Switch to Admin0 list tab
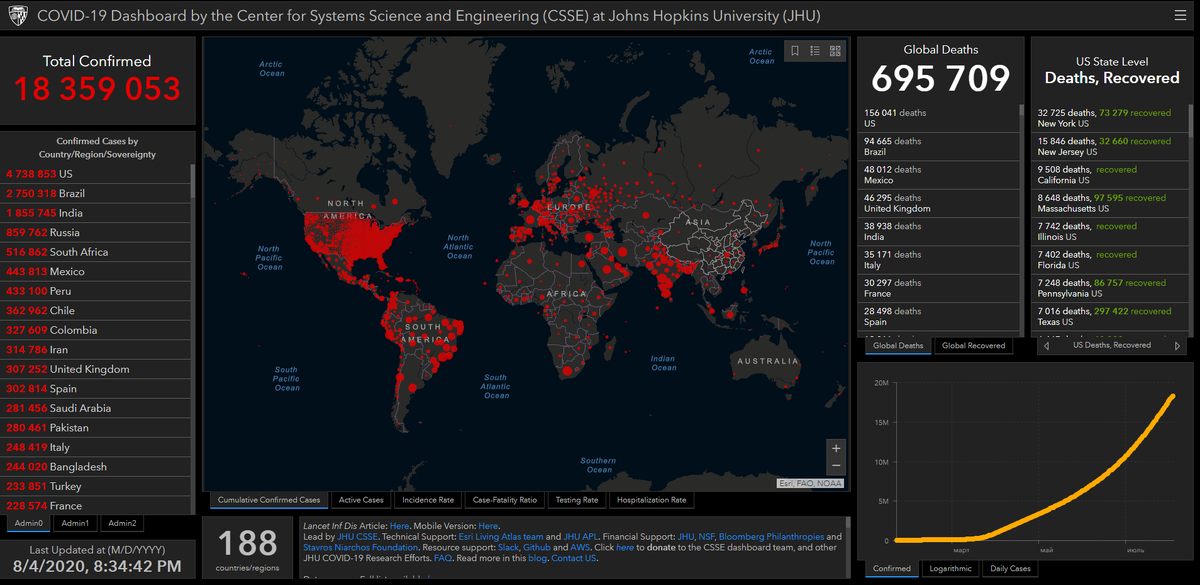Image resolution: width=1200 pixels, height=585 pixels. click(29, 523)
